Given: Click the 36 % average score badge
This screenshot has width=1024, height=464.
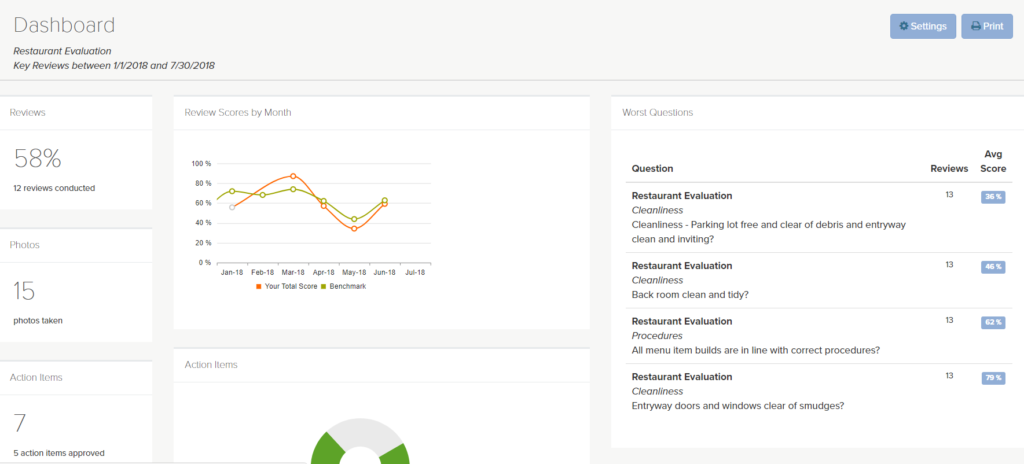Looking at the screenshot, I should tap(992, 197).
